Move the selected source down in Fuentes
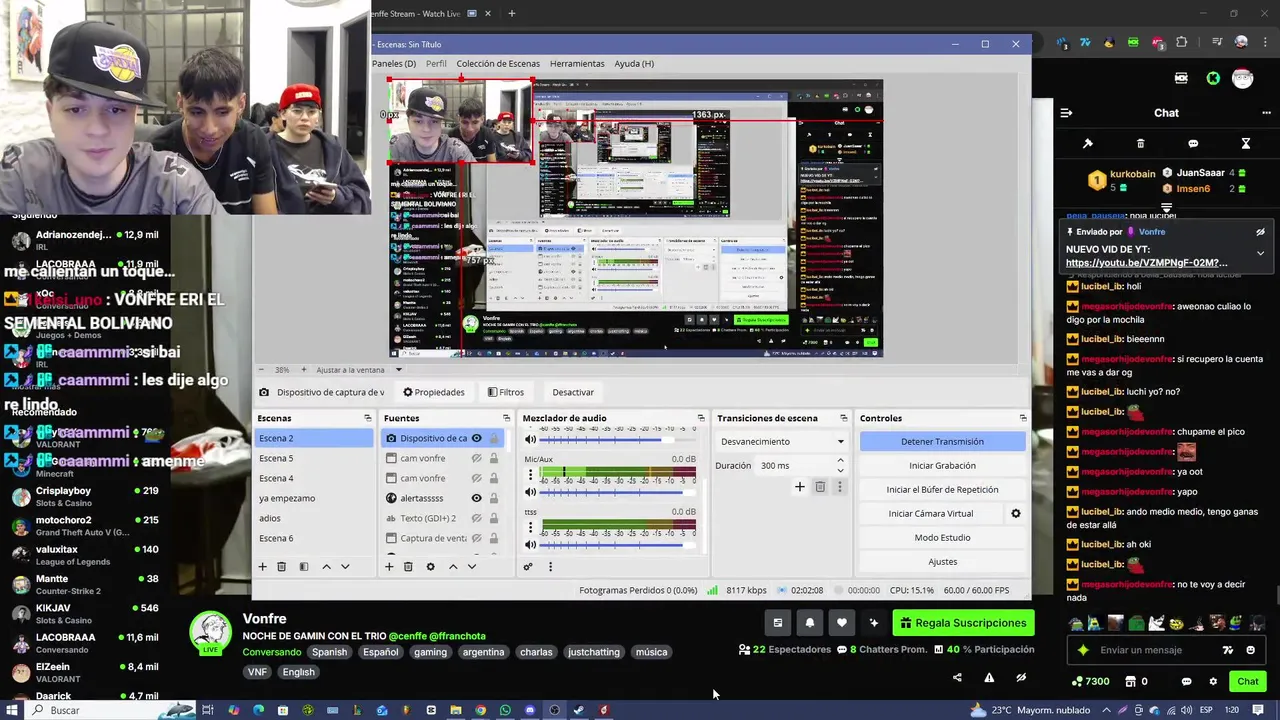The width and height of the screenshot is (1280, 720). point(472,567)
